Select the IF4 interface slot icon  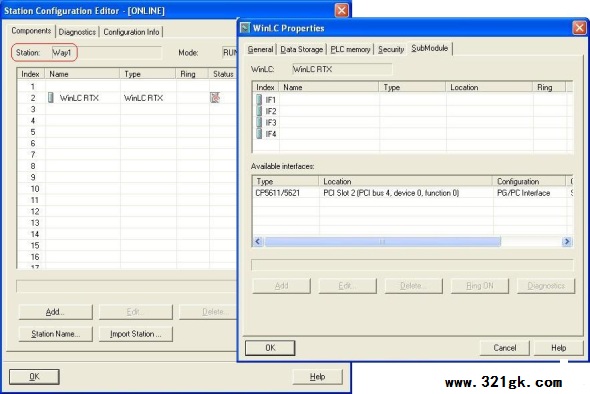(x=259, y=134)
